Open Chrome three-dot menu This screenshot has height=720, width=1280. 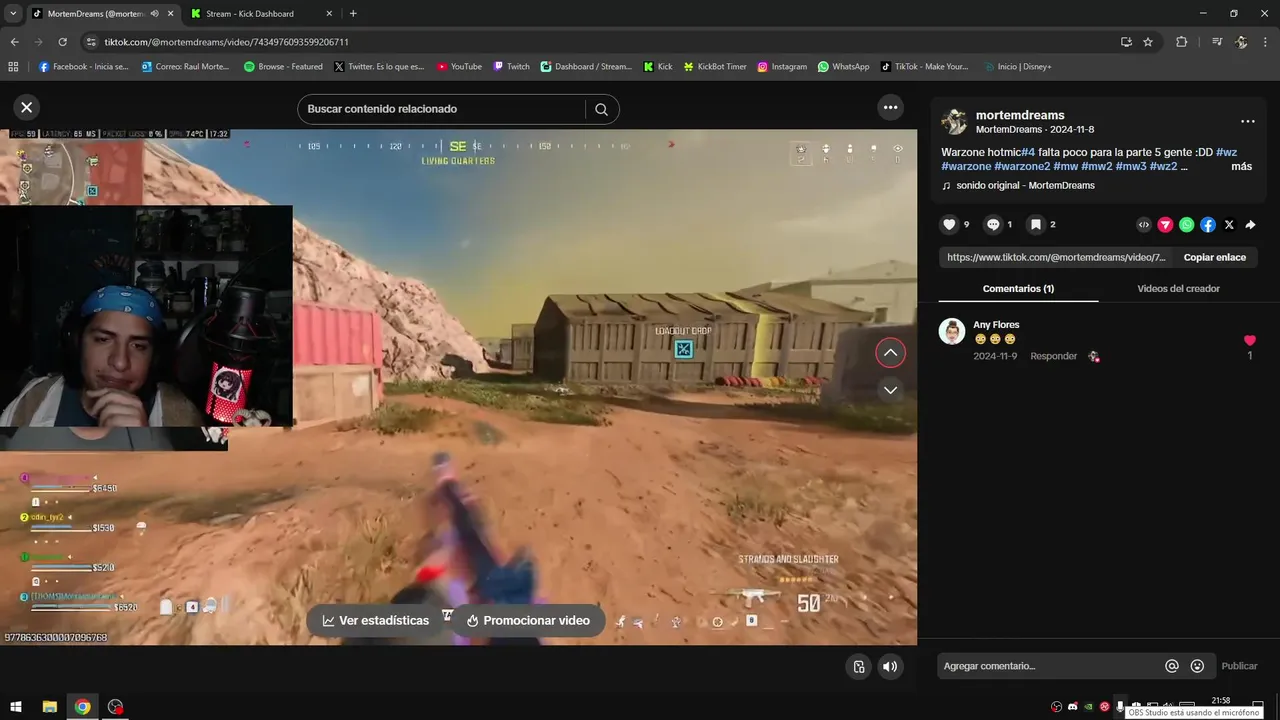1265,42
